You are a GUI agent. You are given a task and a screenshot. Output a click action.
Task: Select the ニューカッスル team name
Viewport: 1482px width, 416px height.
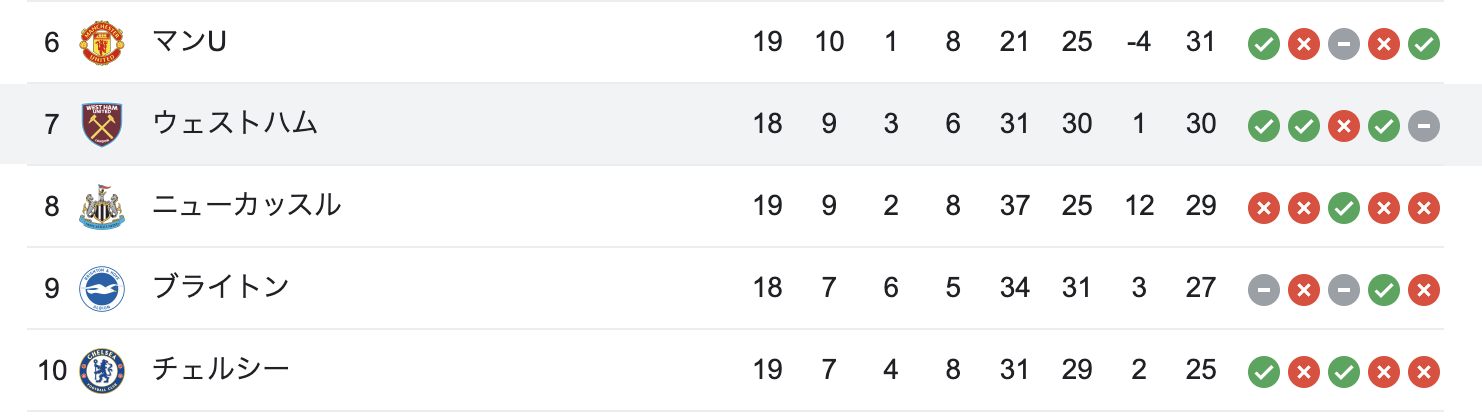pos(246,206)
